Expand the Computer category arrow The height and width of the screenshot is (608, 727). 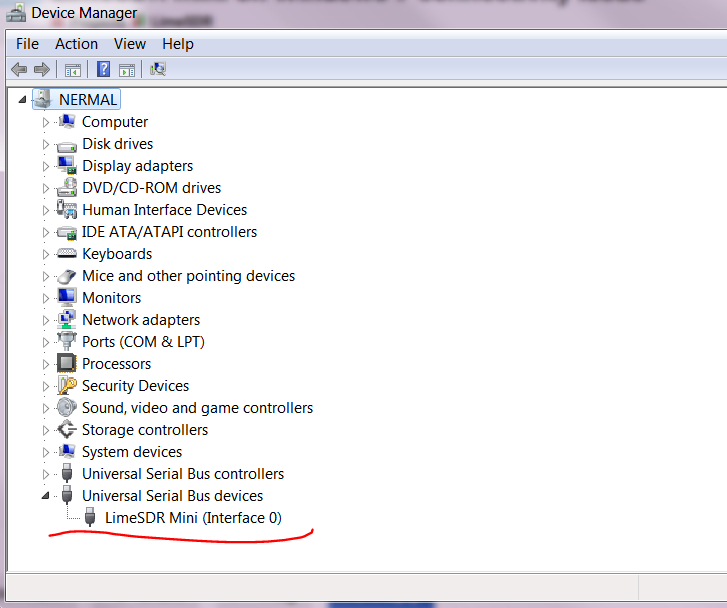point(45,122)
